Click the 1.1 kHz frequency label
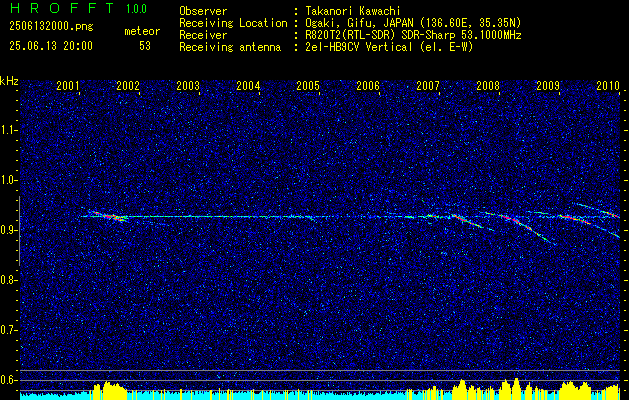 (8, 130)
